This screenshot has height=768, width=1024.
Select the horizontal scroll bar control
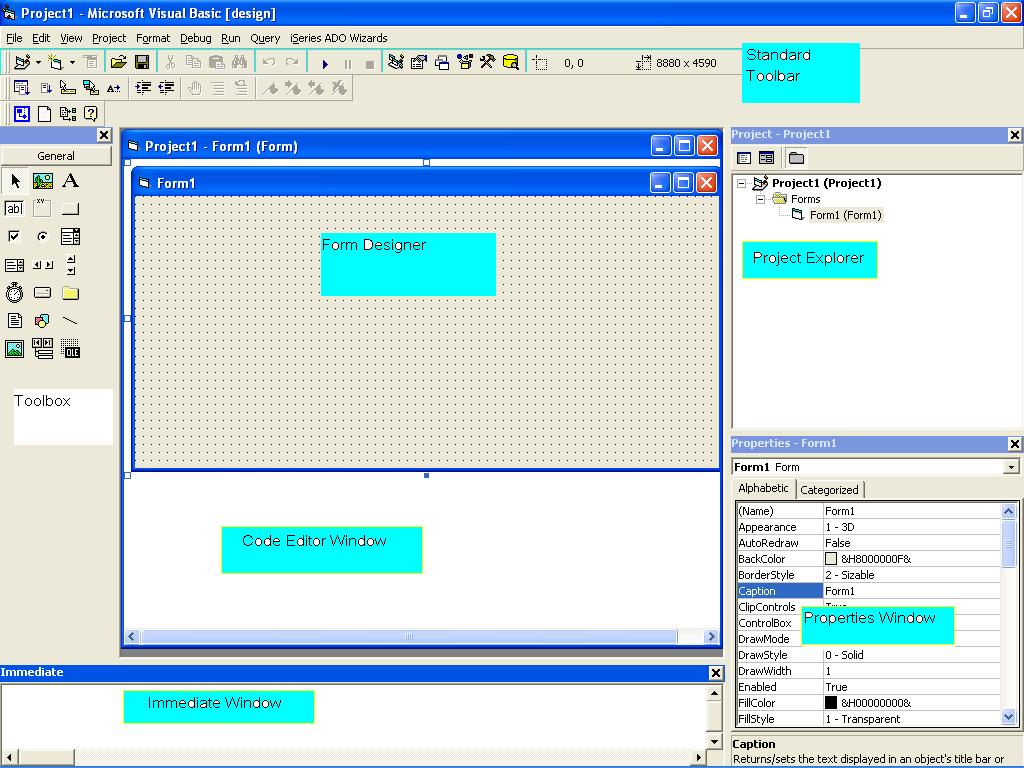43,265
